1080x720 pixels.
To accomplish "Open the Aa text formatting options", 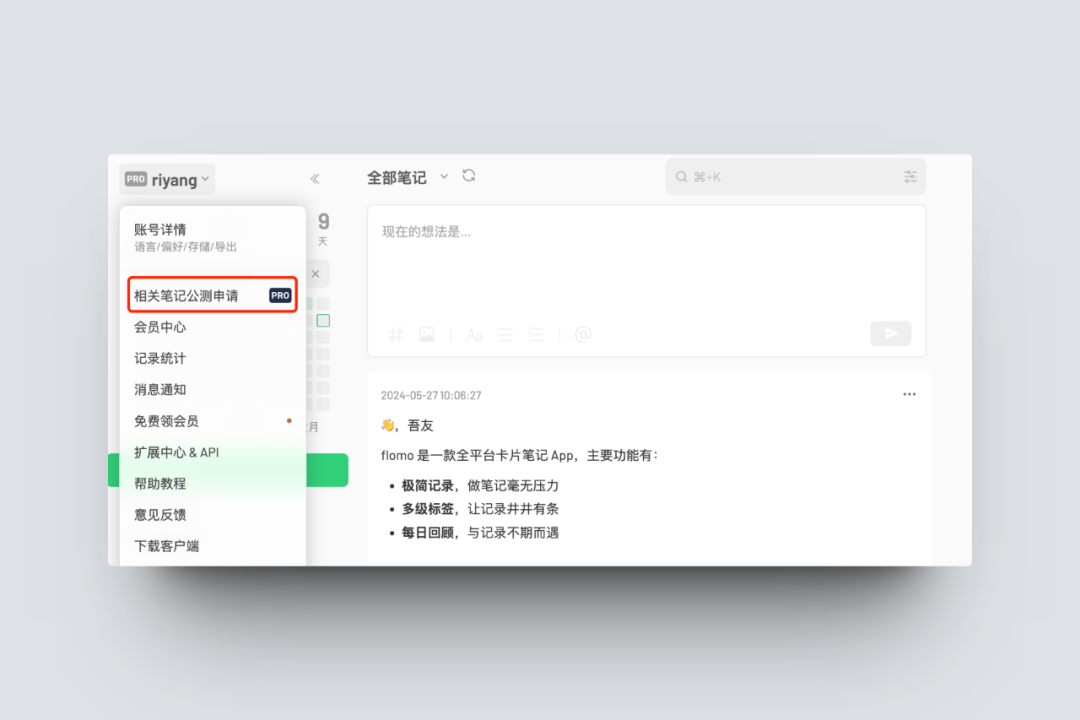I will pyautogui.click(x=475, y=336).
